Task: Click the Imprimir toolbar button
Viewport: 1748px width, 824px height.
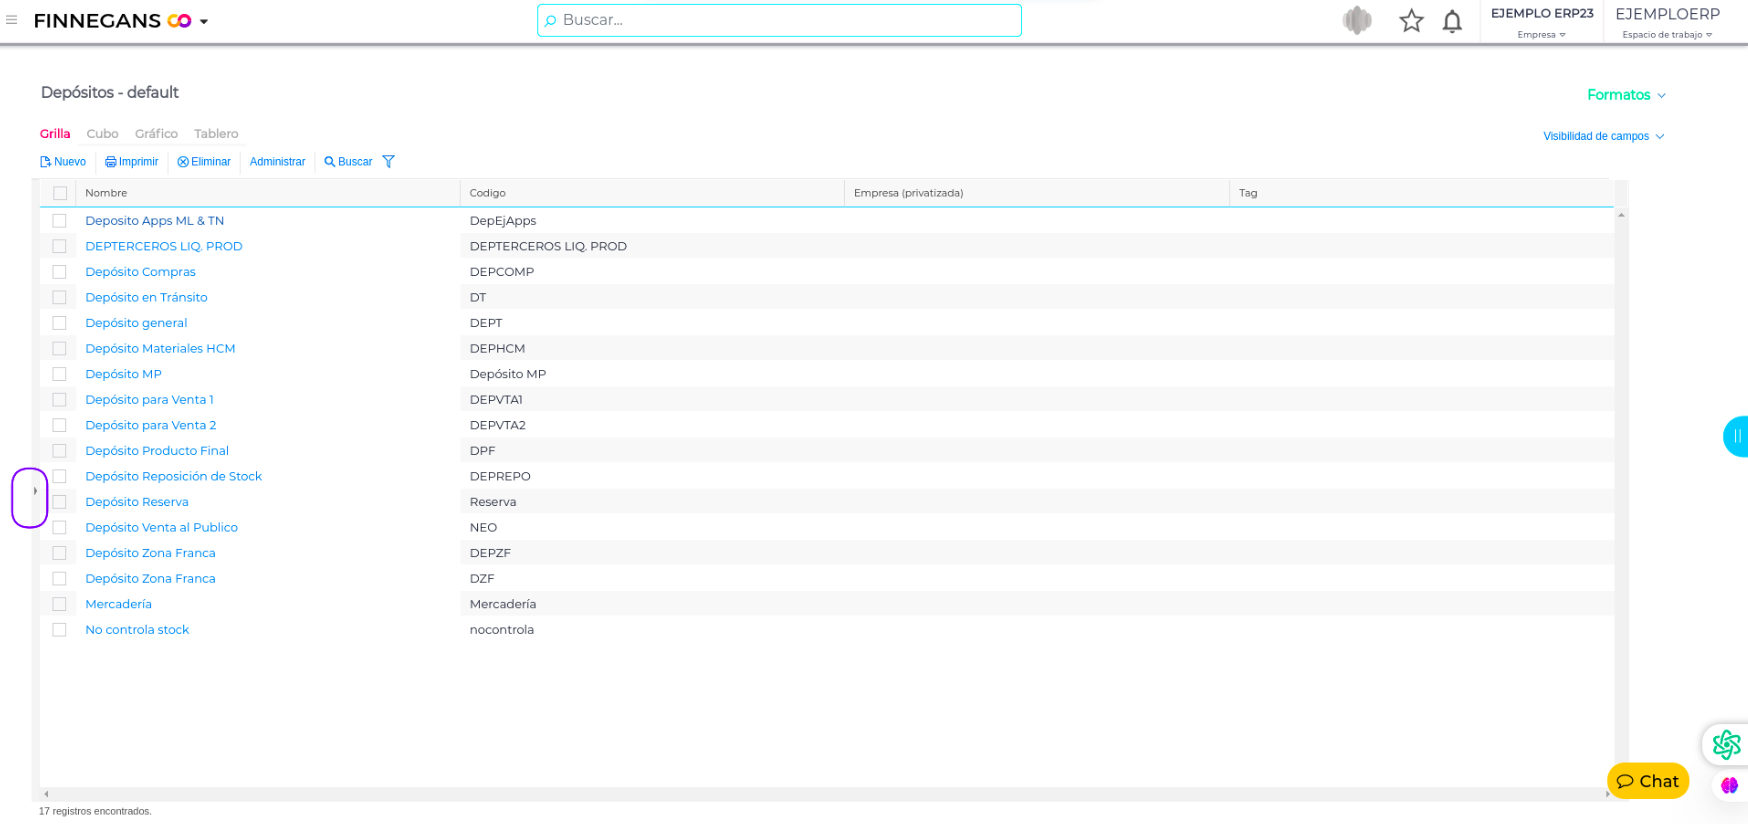Action: 132,162
